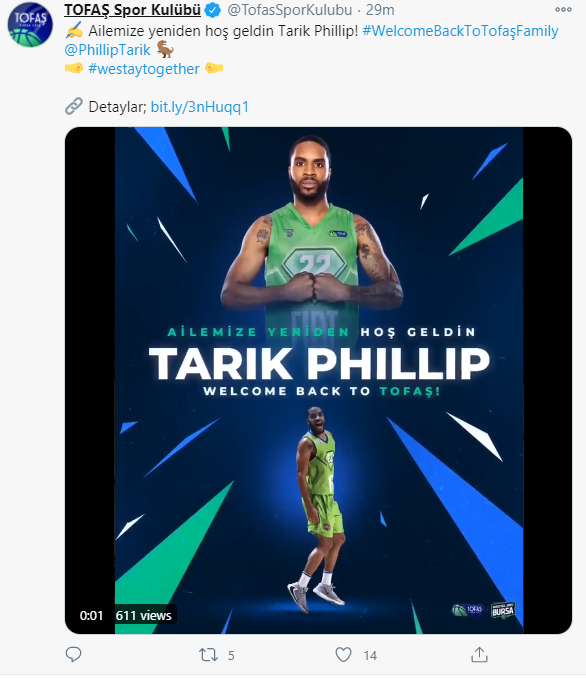Open the 29m tweet timestamp
Image resolution: width=586 pixels, height=679 pixels.
pyautogui.click(x=380, y=10)
